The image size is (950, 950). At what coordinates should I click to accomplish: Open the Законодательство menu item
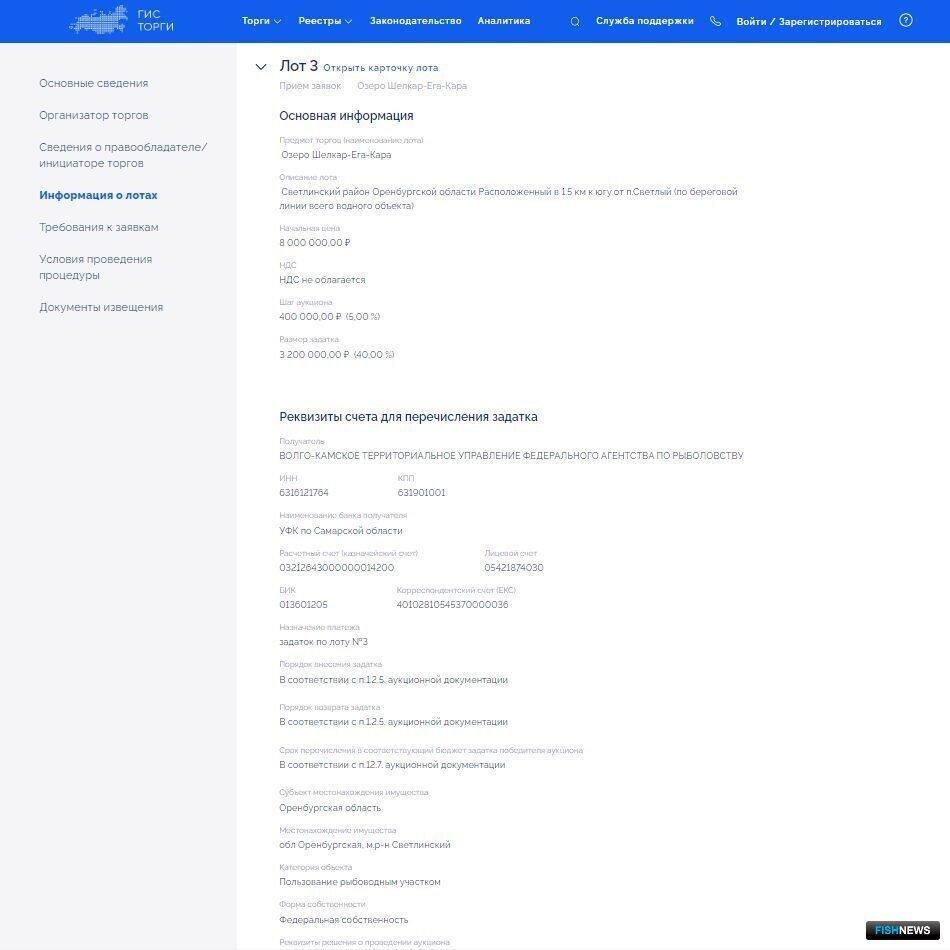(x=415, y=21)
